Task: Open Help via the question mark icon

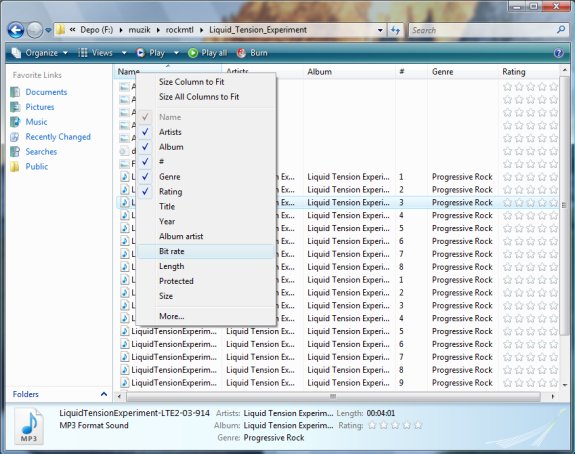Action: 558,53
